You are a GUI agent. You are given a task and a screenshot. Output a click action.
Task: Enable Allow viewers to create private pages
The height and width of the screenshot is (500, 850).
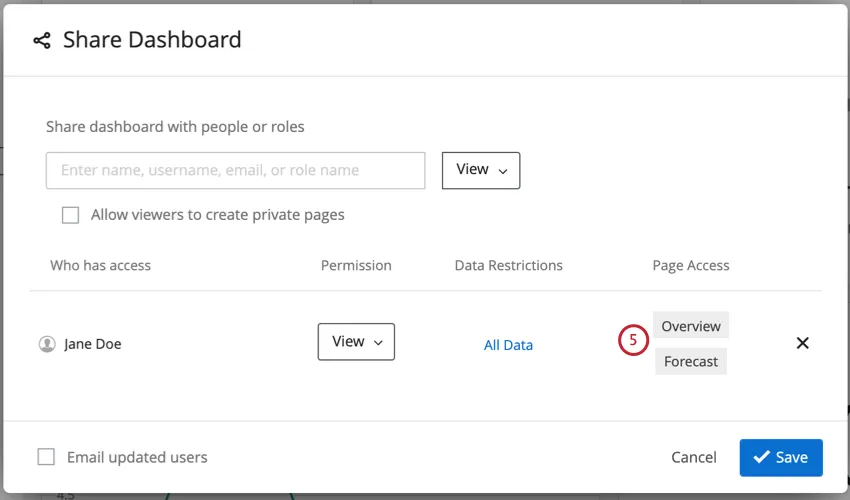tap(70, 215)
